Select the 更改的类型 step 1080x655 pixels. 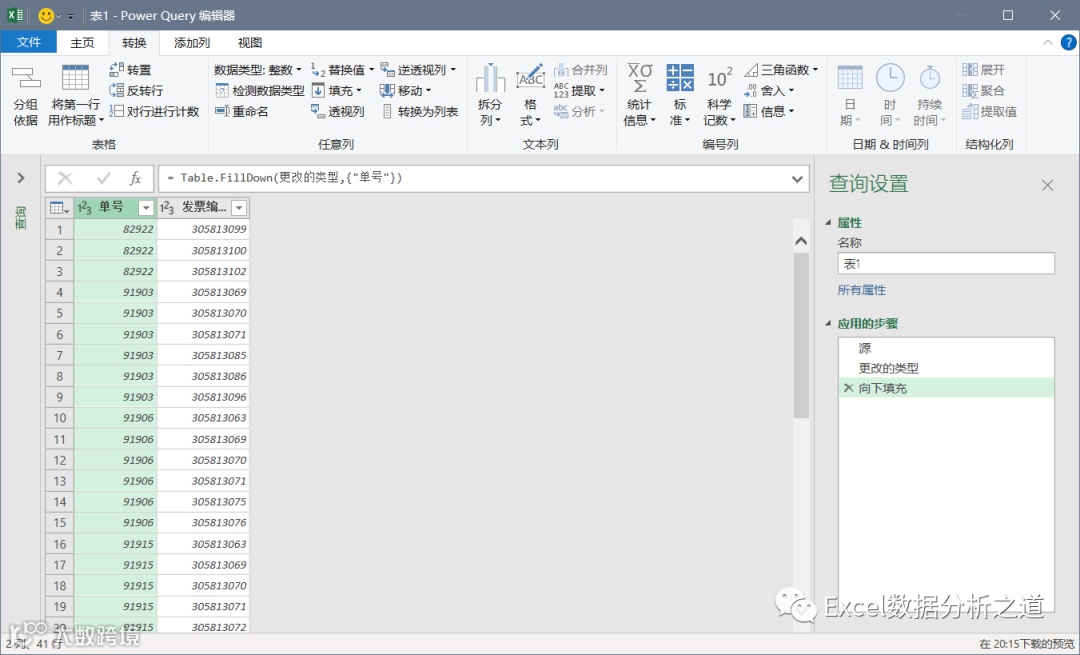946,368
